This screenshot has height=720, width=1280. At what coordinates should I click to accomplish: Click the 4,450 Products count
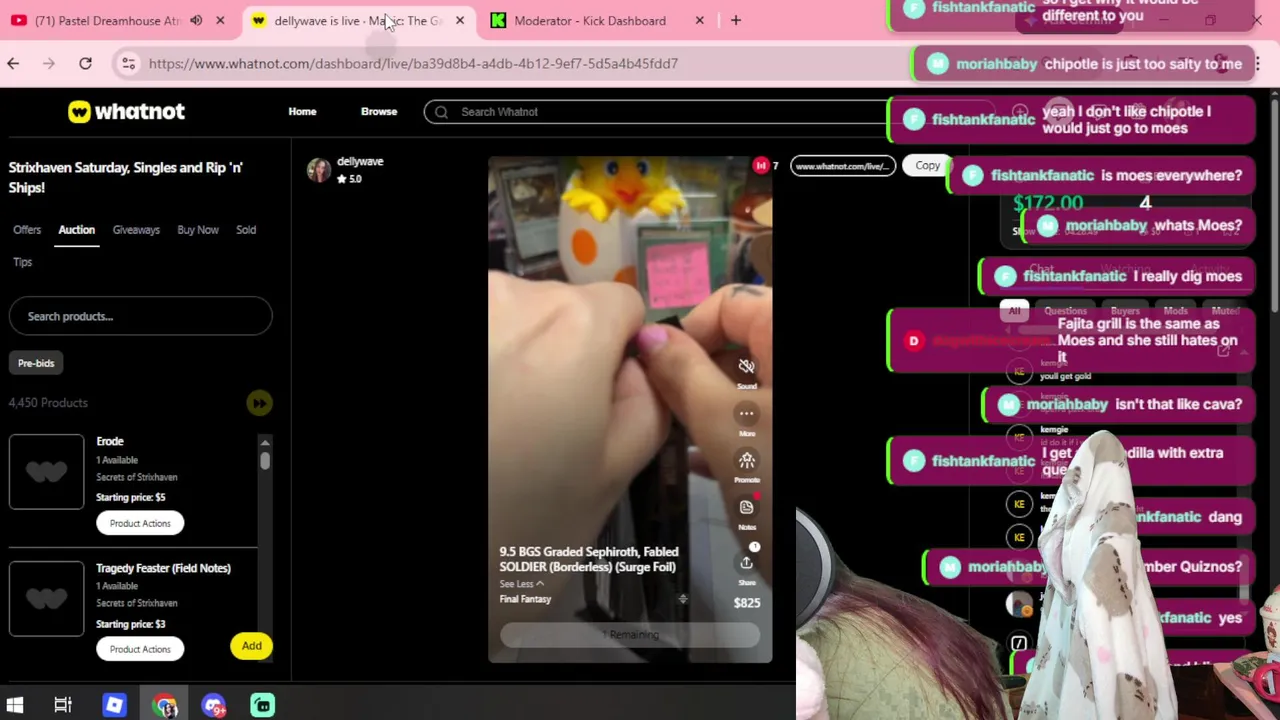pos(48,403)
